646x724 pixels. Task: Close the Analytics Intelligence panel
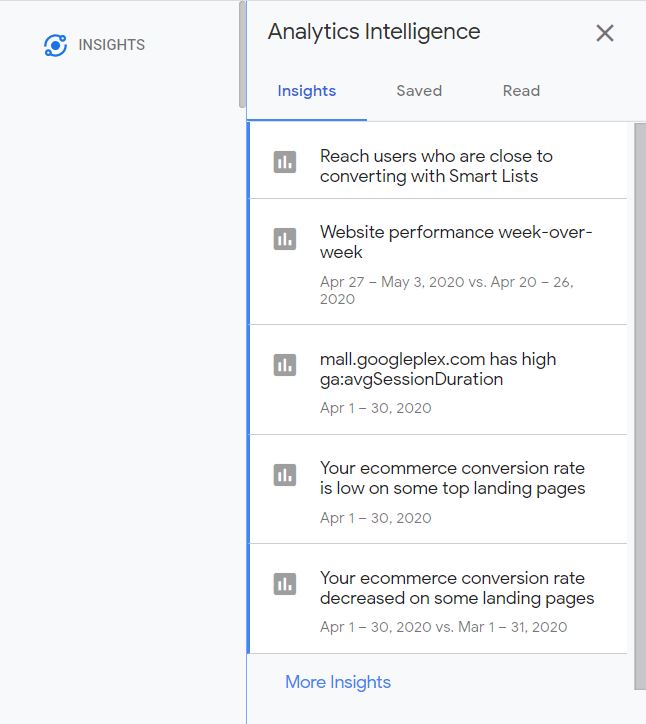click(604, 33)
